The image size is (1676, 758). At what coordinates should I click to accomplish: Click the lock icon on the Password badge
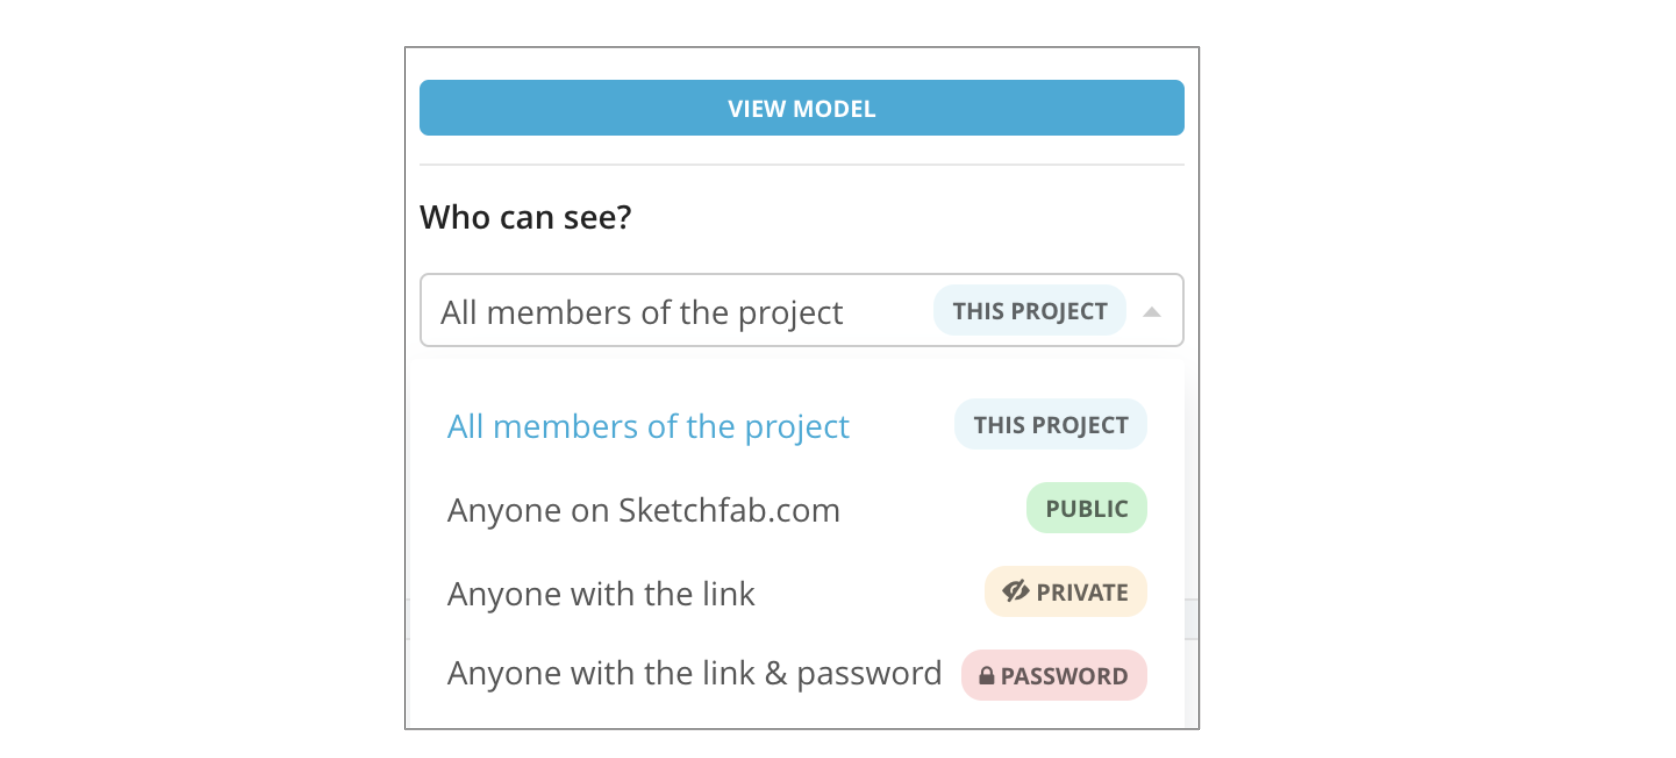point(987,676)
